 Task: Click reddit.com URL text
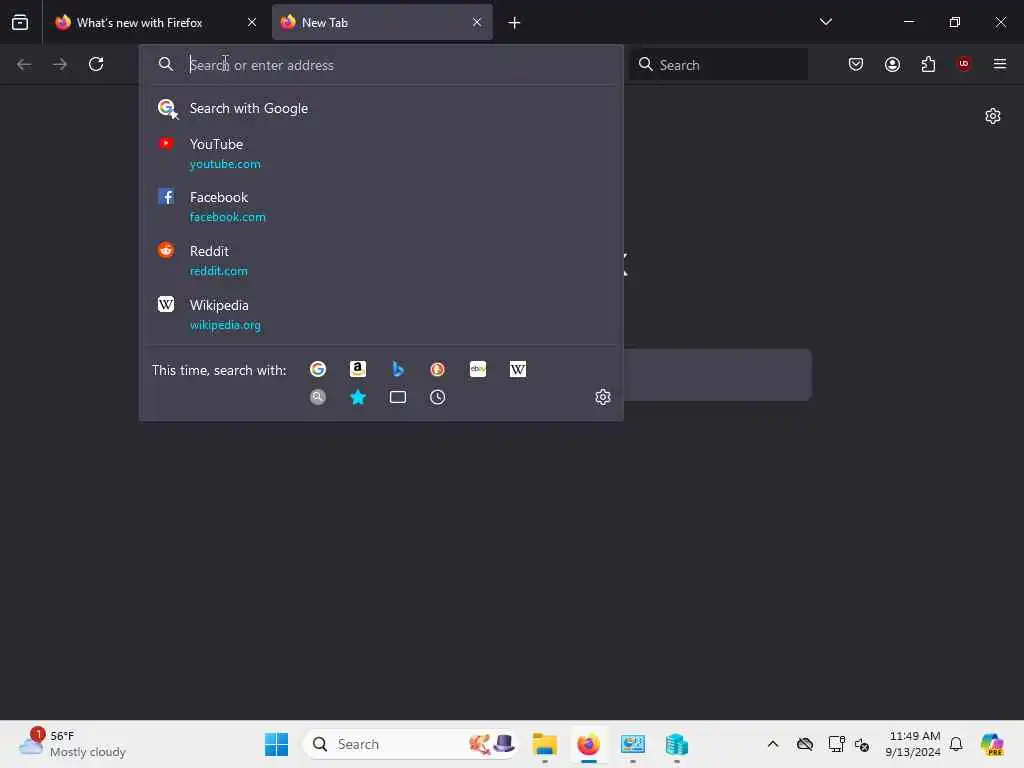point(219,271)
